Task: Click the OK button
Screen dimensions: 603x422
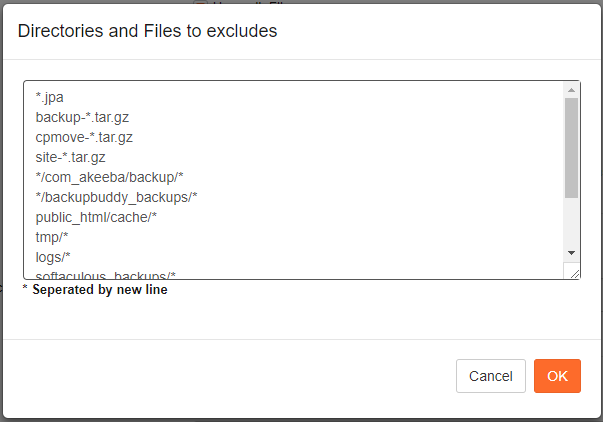Action: pos(557,376)
